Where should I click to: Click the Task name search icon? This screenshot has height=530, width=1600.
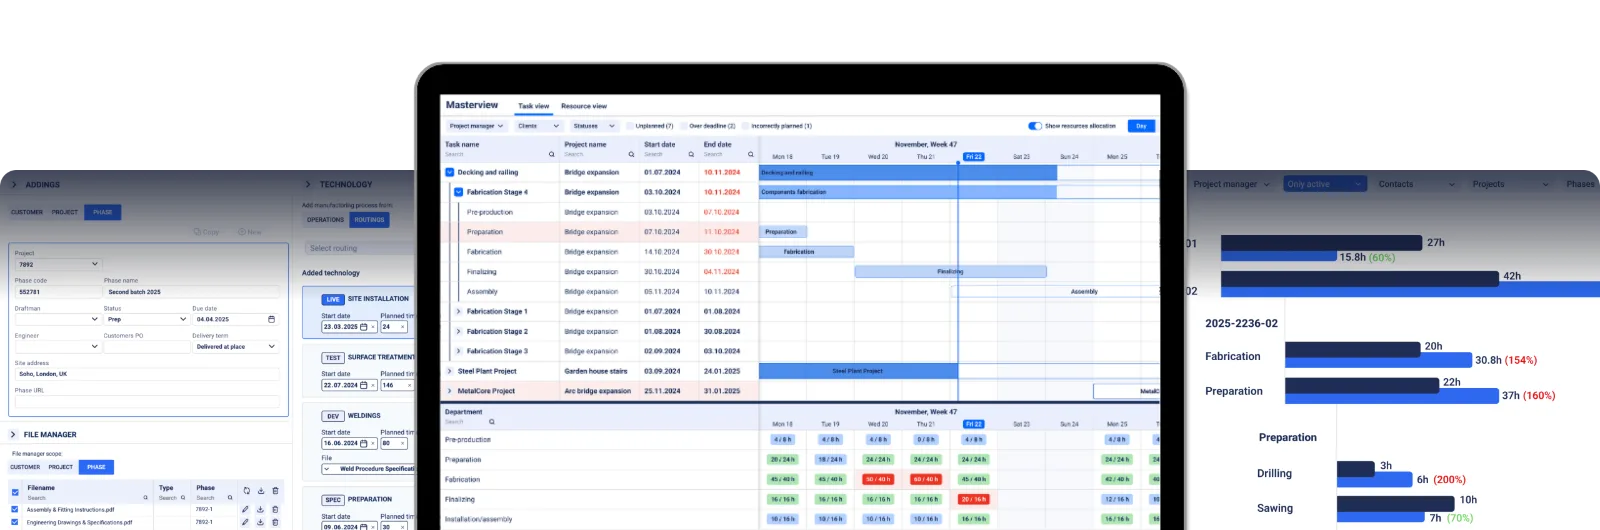551,154
